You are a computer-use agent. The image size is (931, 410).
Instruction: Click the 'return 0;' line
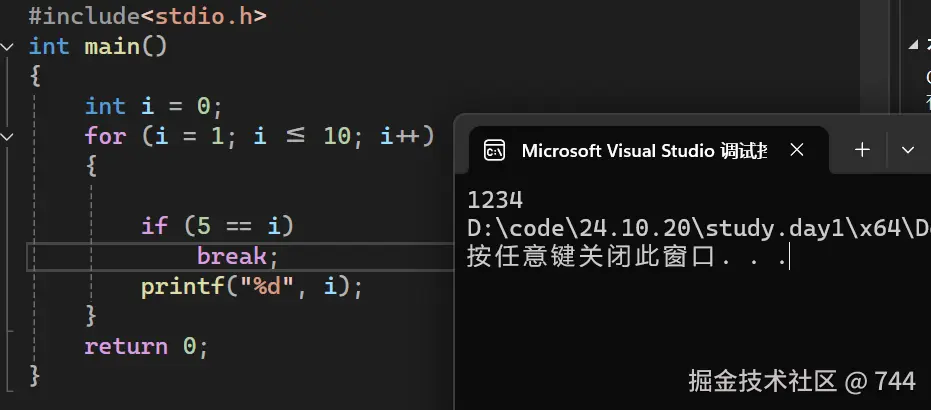click(146, 346)
